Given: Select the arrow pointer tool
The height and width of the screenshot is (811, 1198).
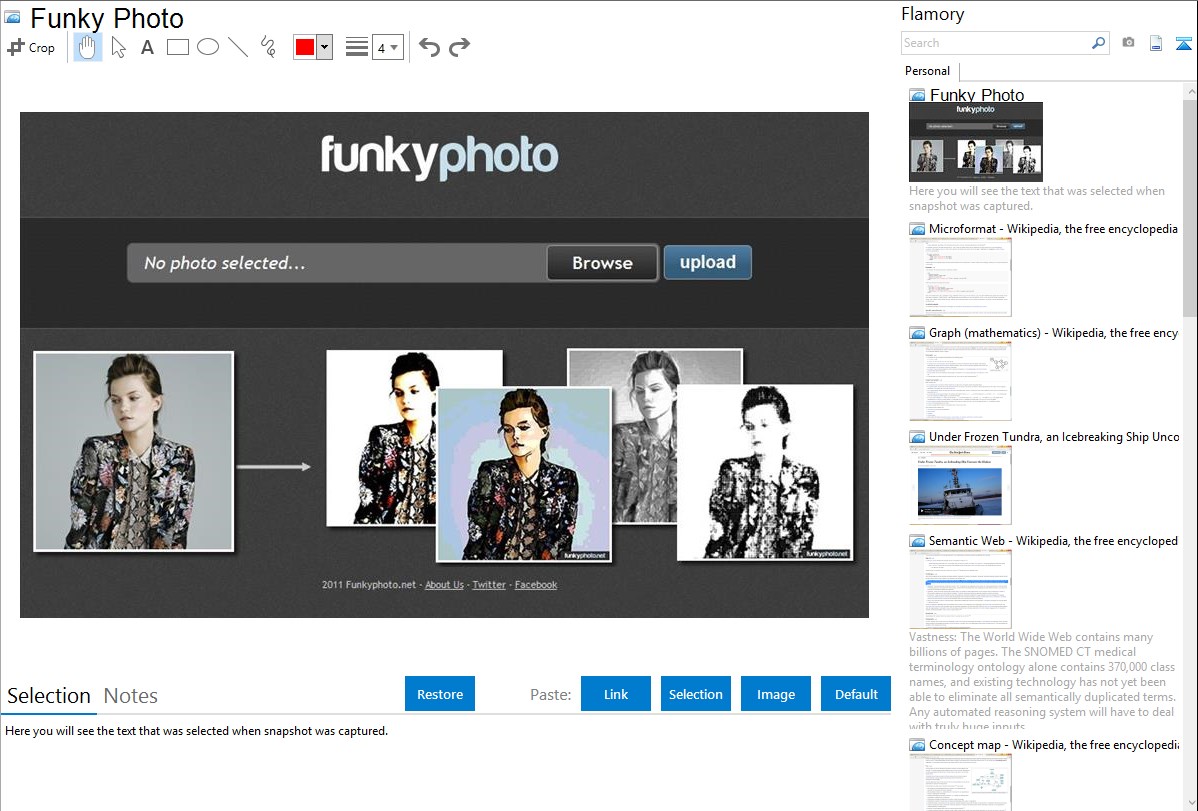Looking at the screenshot, I should coord(118,47).
